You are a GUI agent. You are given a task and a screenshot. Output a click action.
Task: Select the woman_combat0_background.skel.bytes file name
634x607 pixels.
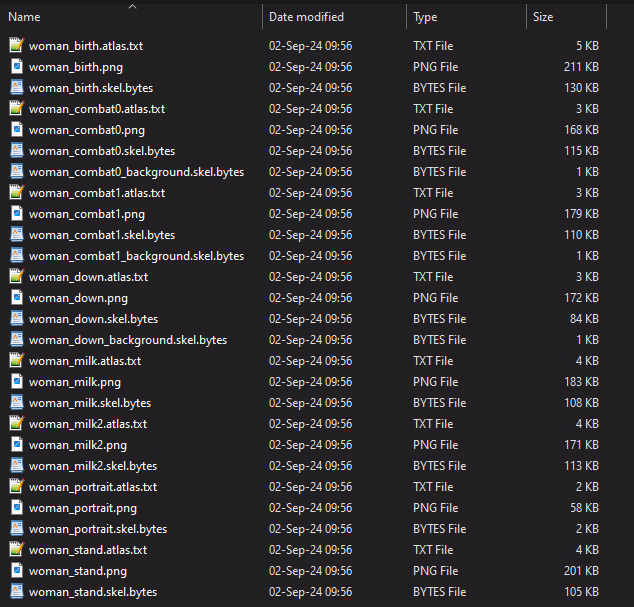coord(136,172)
